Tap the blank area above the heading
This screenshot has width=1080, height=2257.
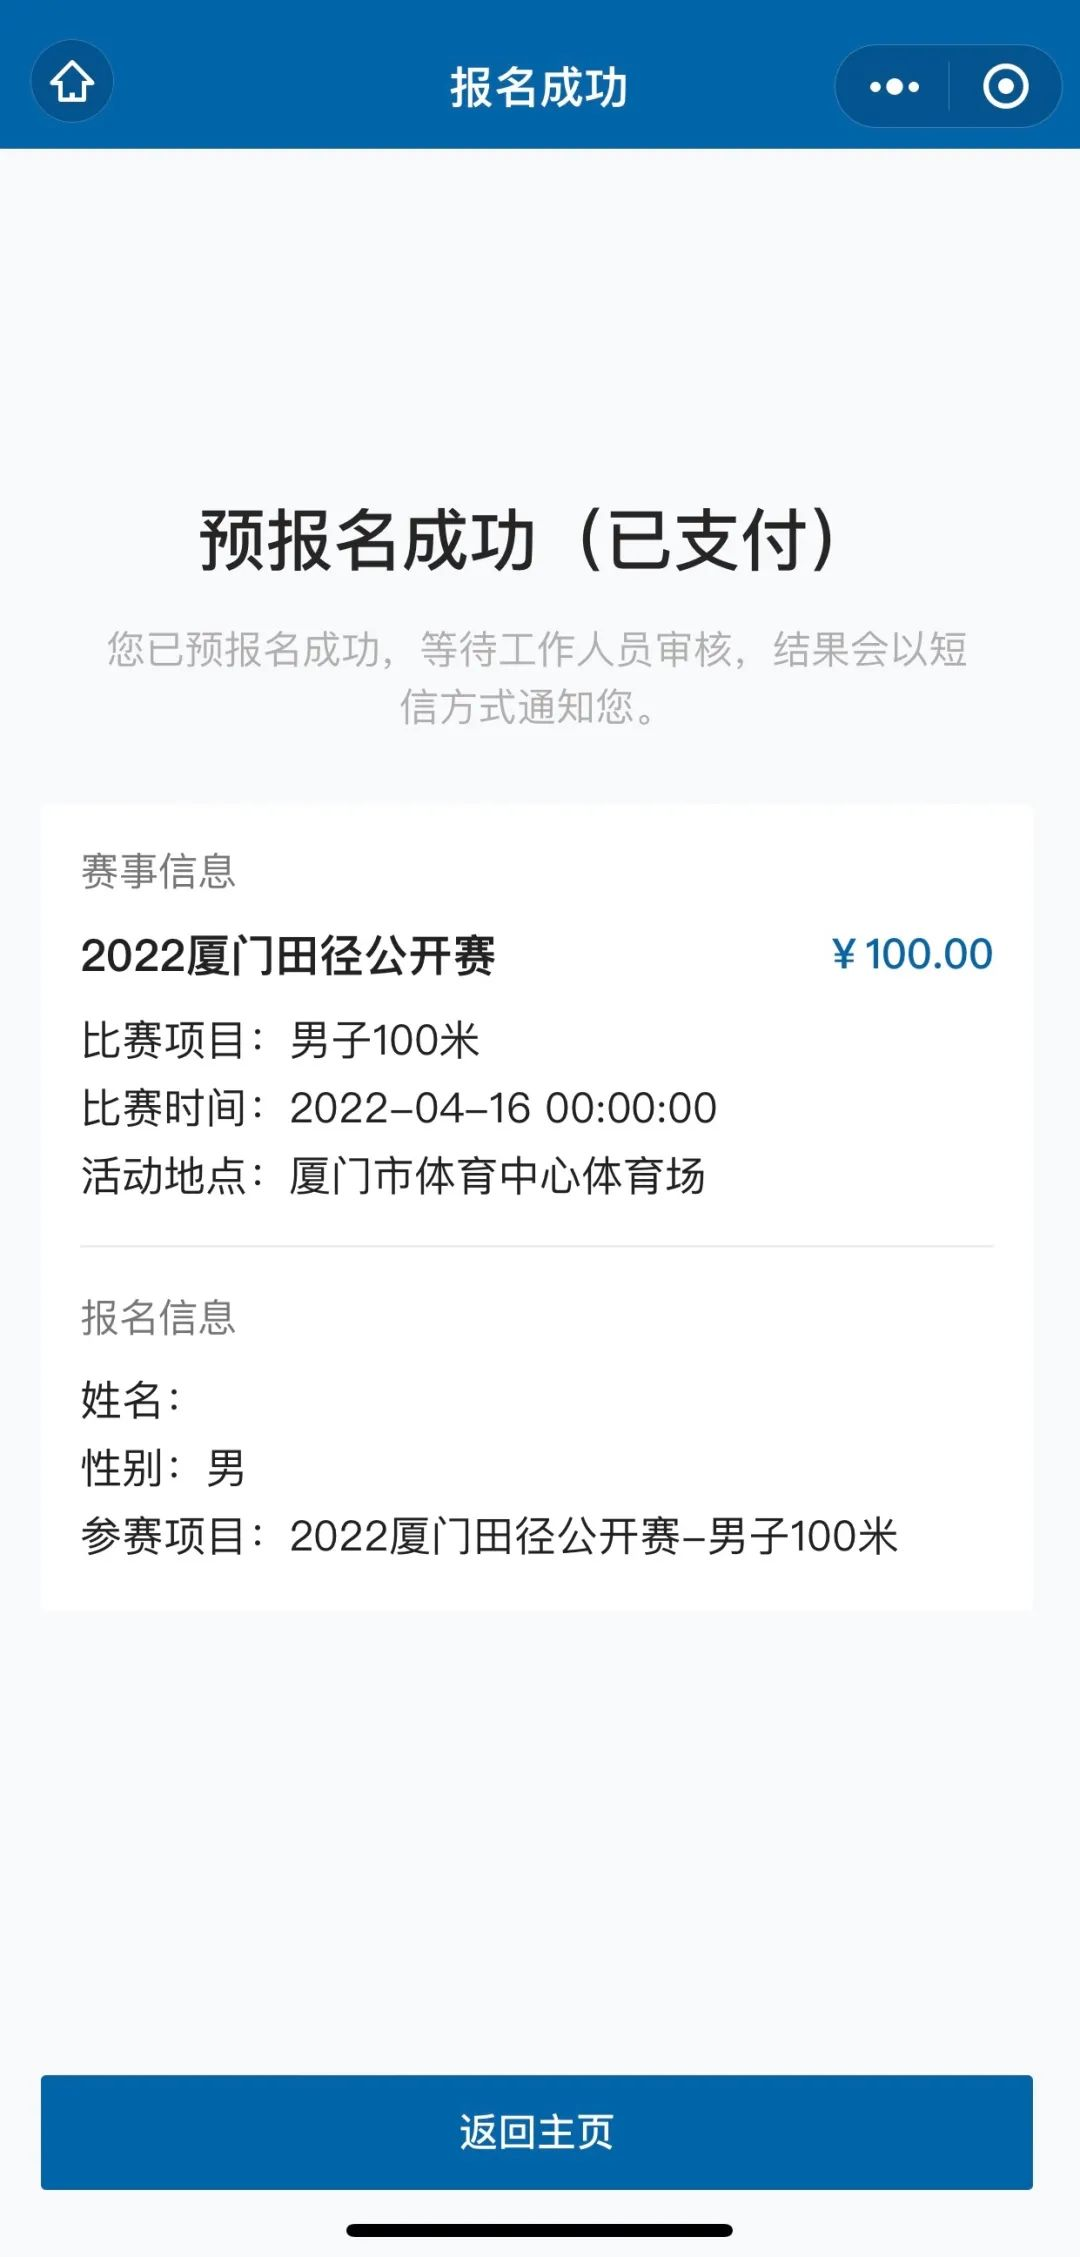pyautogui.click(x=540, y=320)
